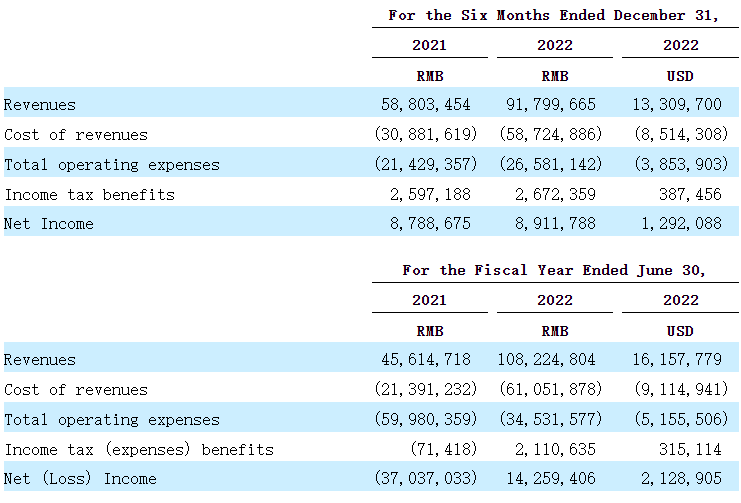Screen dimensions: 741x503
Task: Select USD net income 1,292,088
Action: tap(680, 224)
